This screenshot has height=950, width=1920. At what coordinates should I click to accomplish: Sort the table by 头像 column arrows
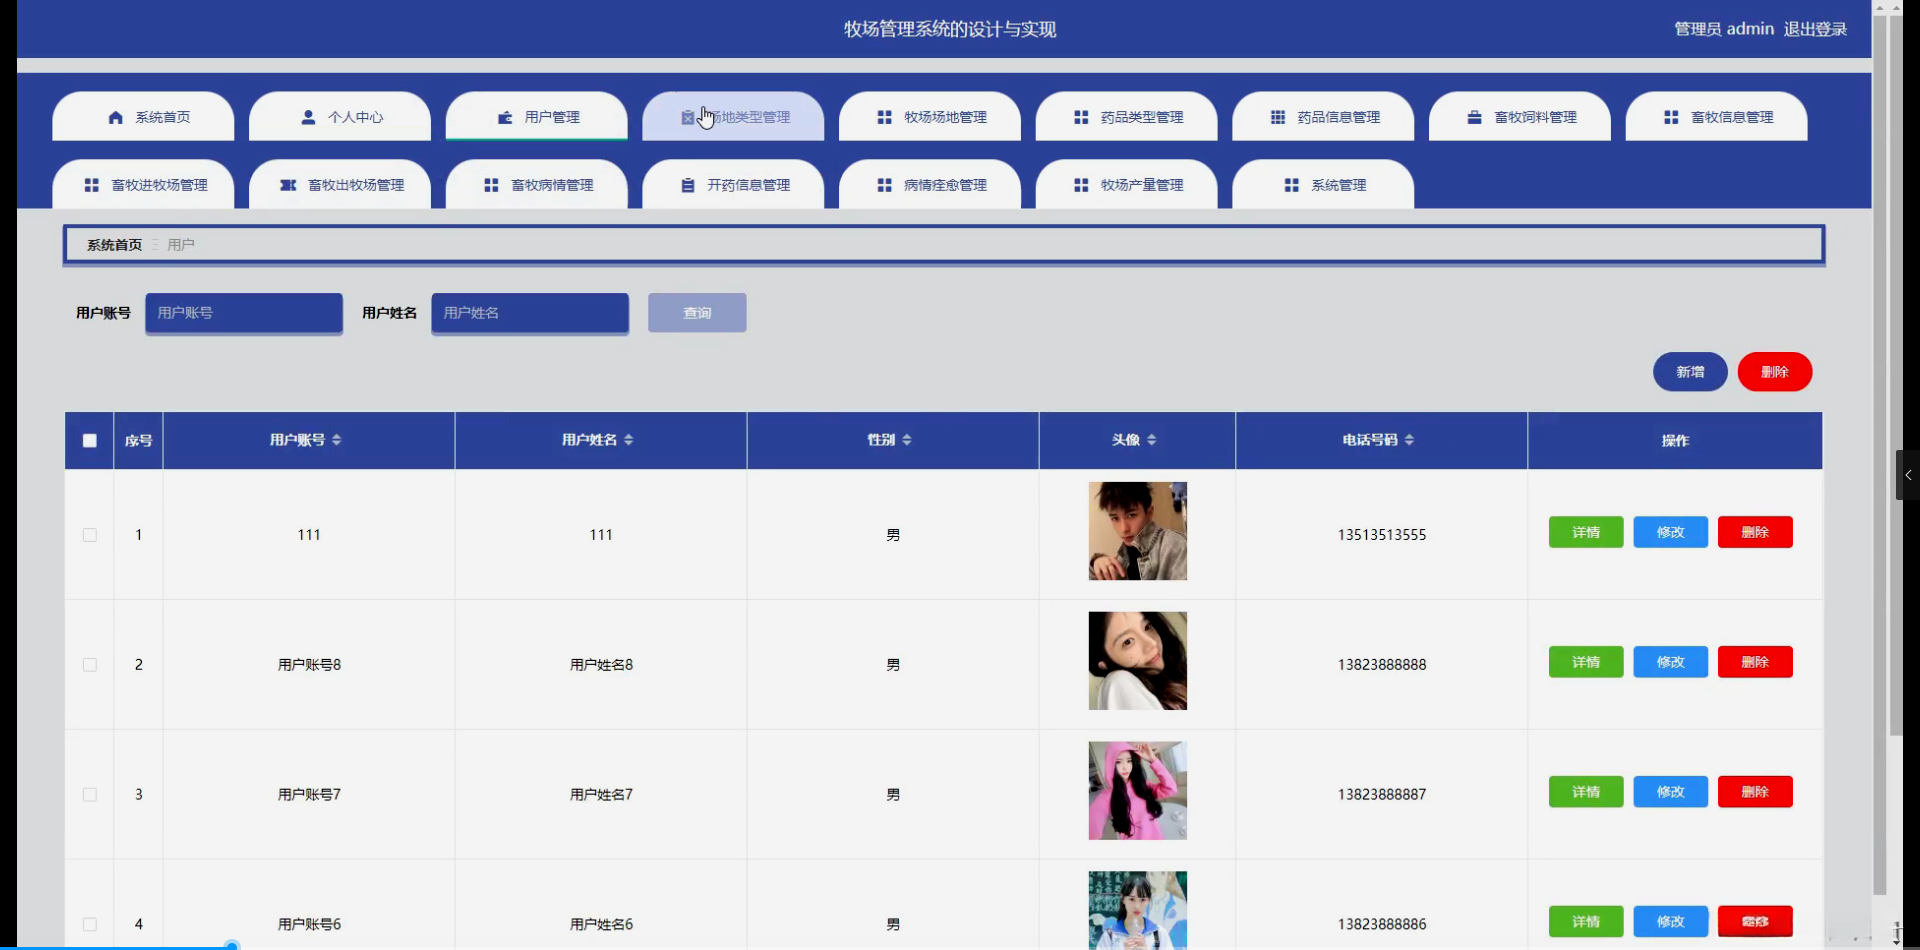click(x=1152, y=440)
